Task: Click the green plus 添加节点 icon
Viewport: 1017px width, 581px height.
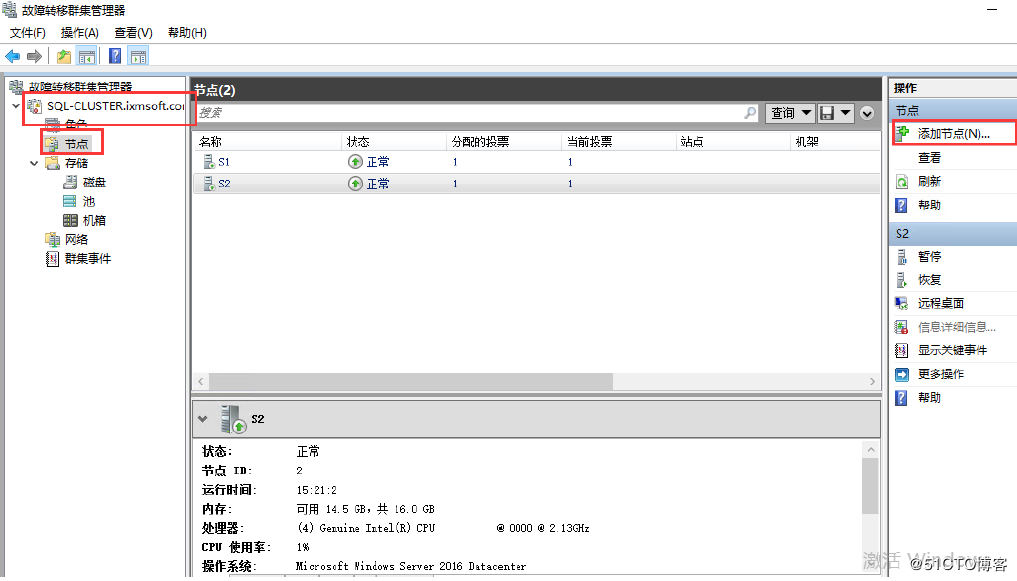Action: 902,133
